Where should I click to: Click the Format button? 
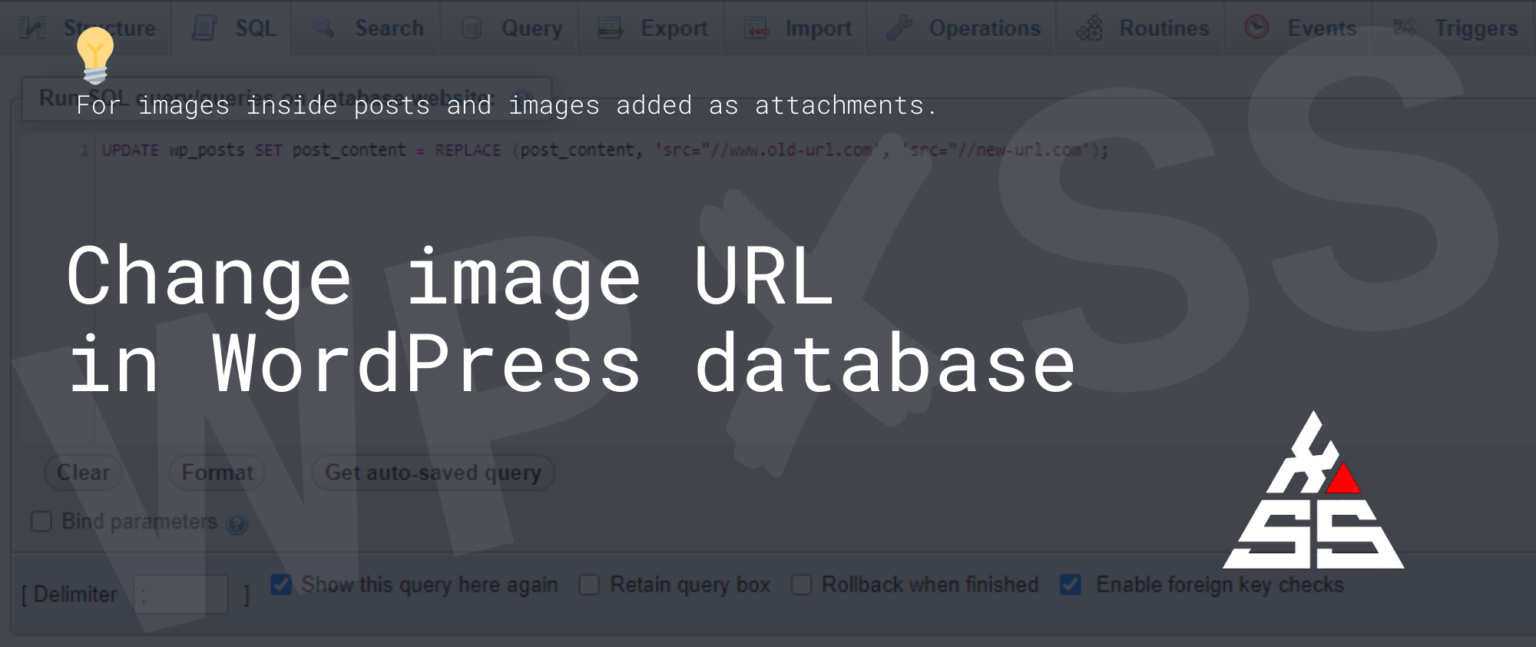pyautogui.click(x=217, y=472)
